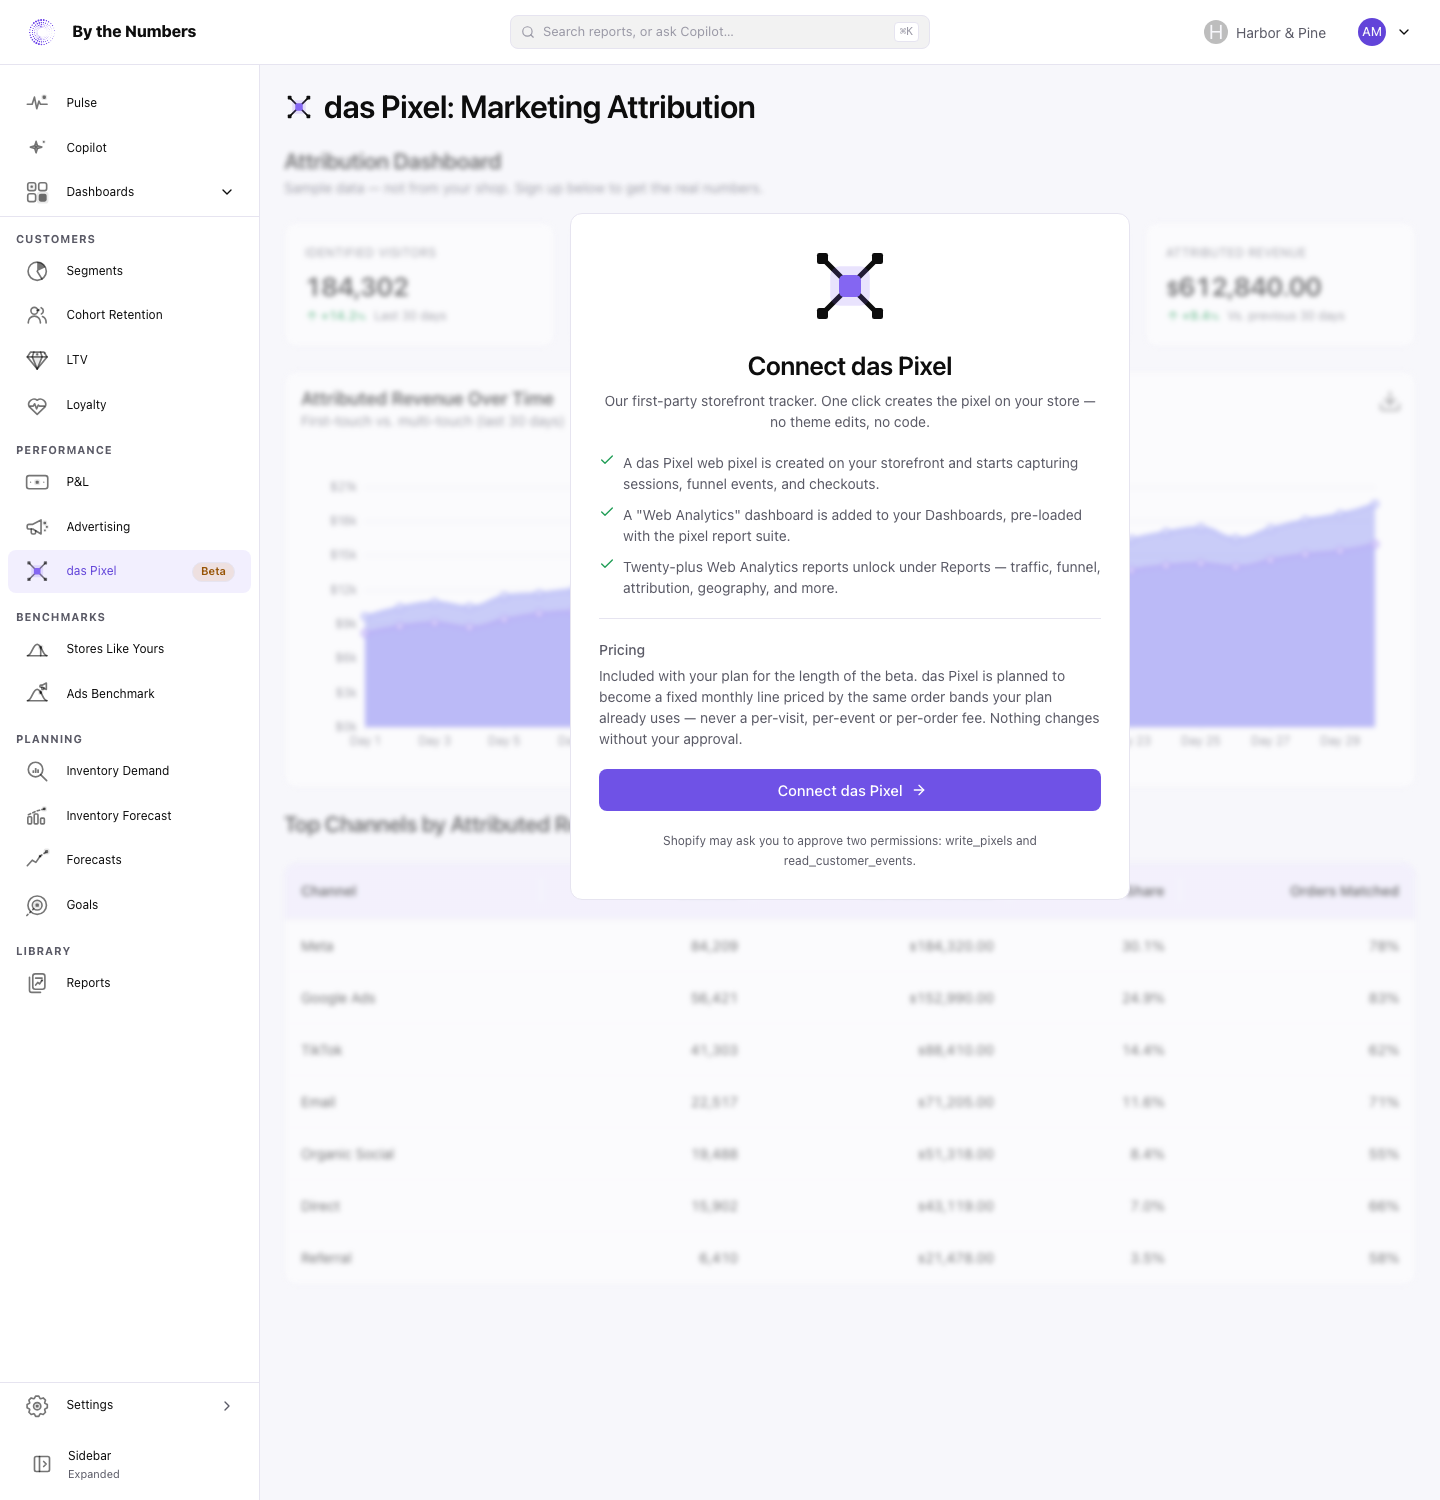Expand the Settings submenu arrow
The width and height of the screenshot is (1440, 1500).
[x=227, y=1405]
